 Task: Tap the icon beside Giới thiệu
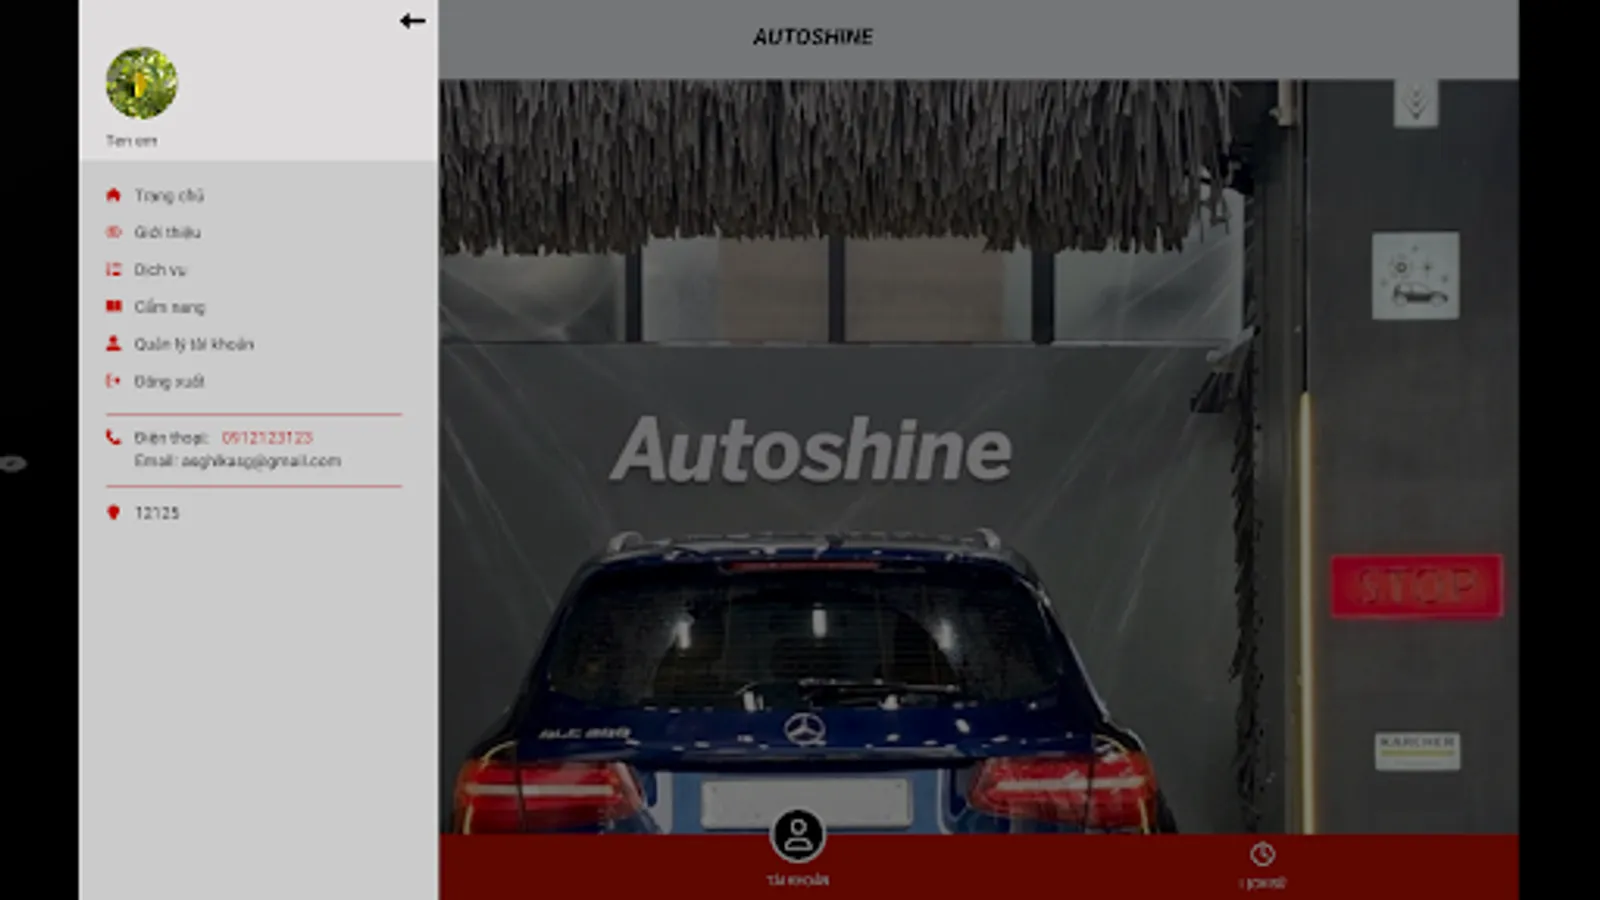(x=114, y=232)
